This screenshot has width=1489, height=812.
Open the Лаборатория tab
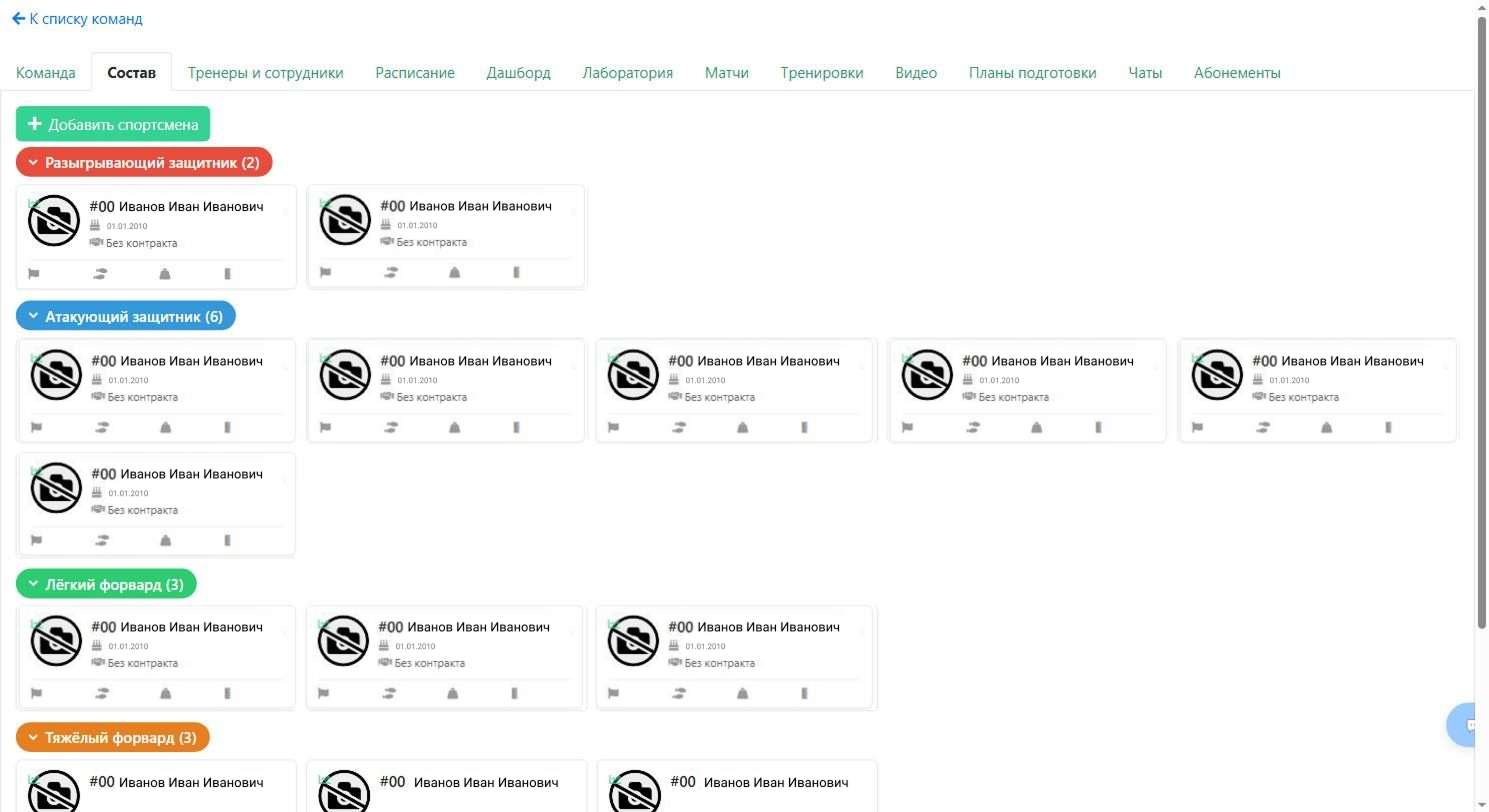628,73
